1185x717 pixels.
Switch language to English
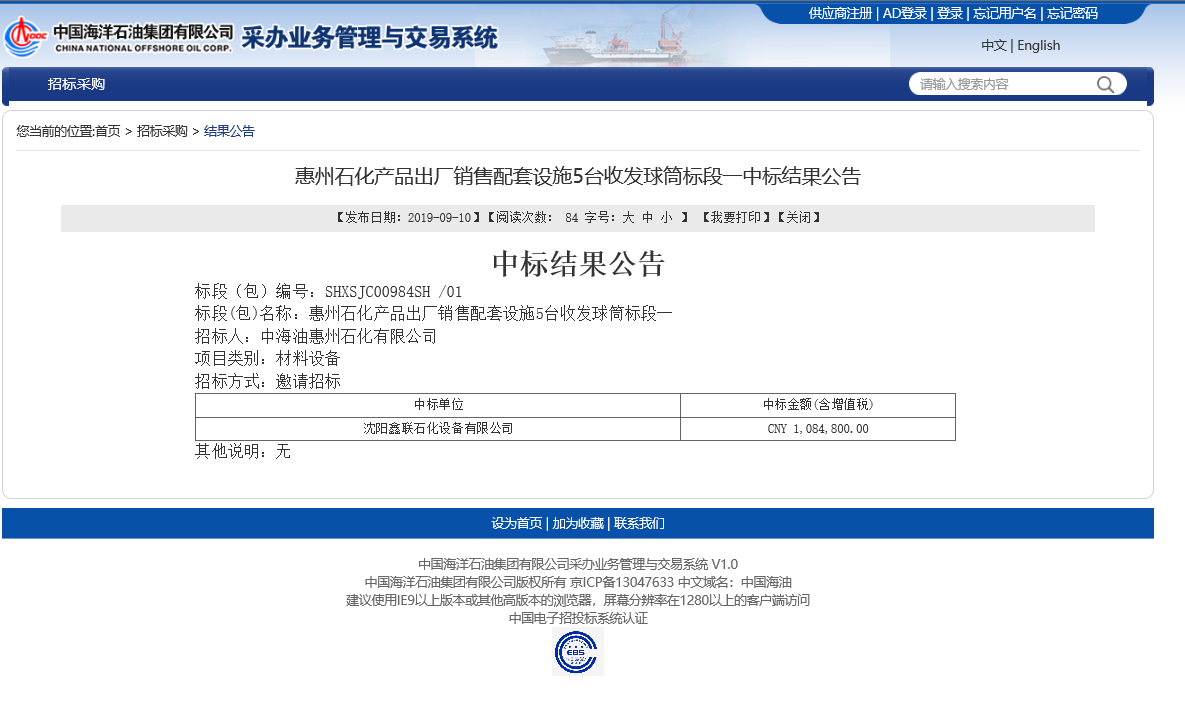[x=1038, y=45]
